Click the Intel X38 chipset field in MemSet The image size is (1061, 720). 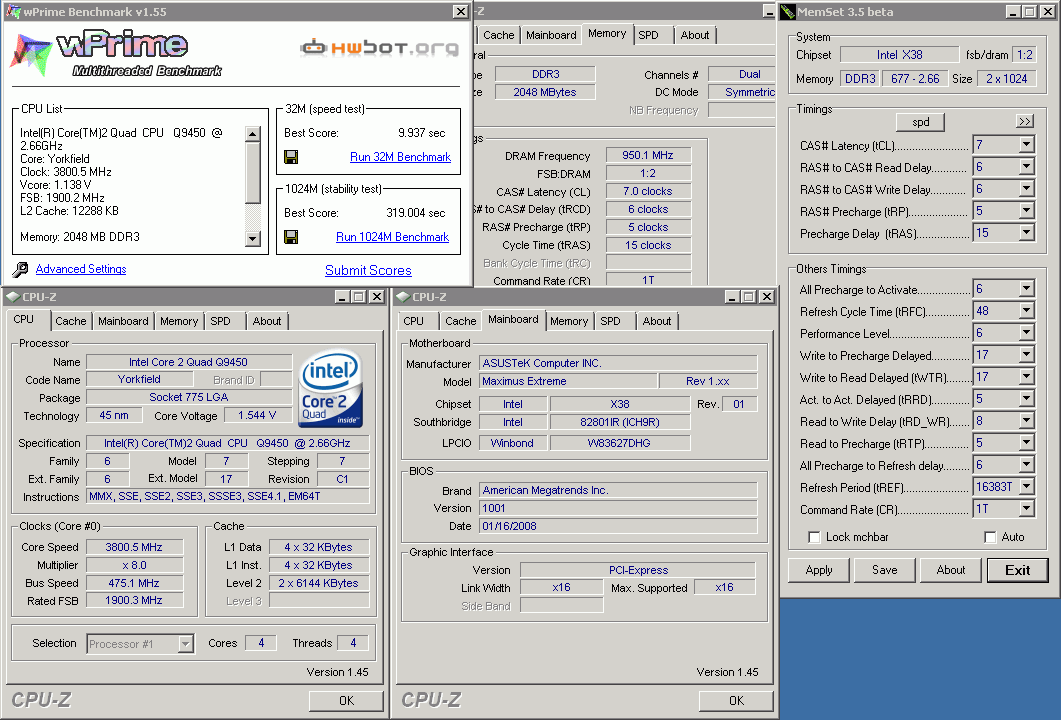pyautogui.click(x=899, y=55)
